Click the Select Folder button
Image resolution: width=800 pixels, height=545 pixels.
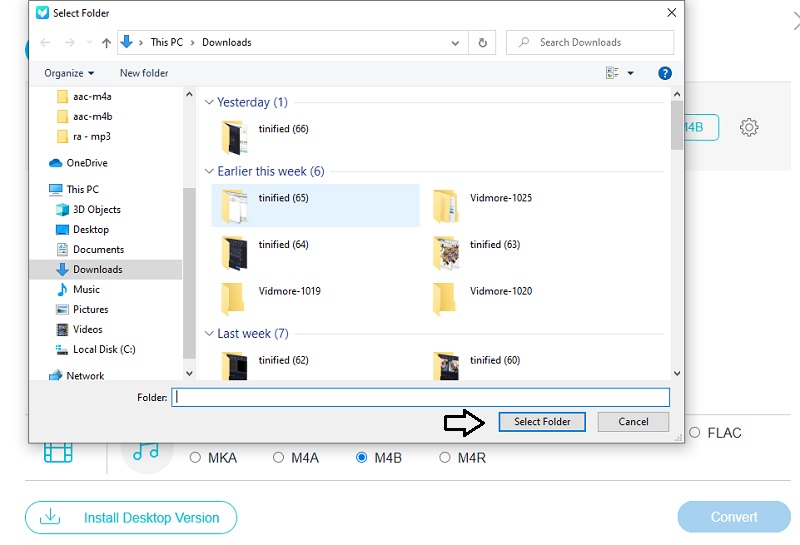coord(542,422)
